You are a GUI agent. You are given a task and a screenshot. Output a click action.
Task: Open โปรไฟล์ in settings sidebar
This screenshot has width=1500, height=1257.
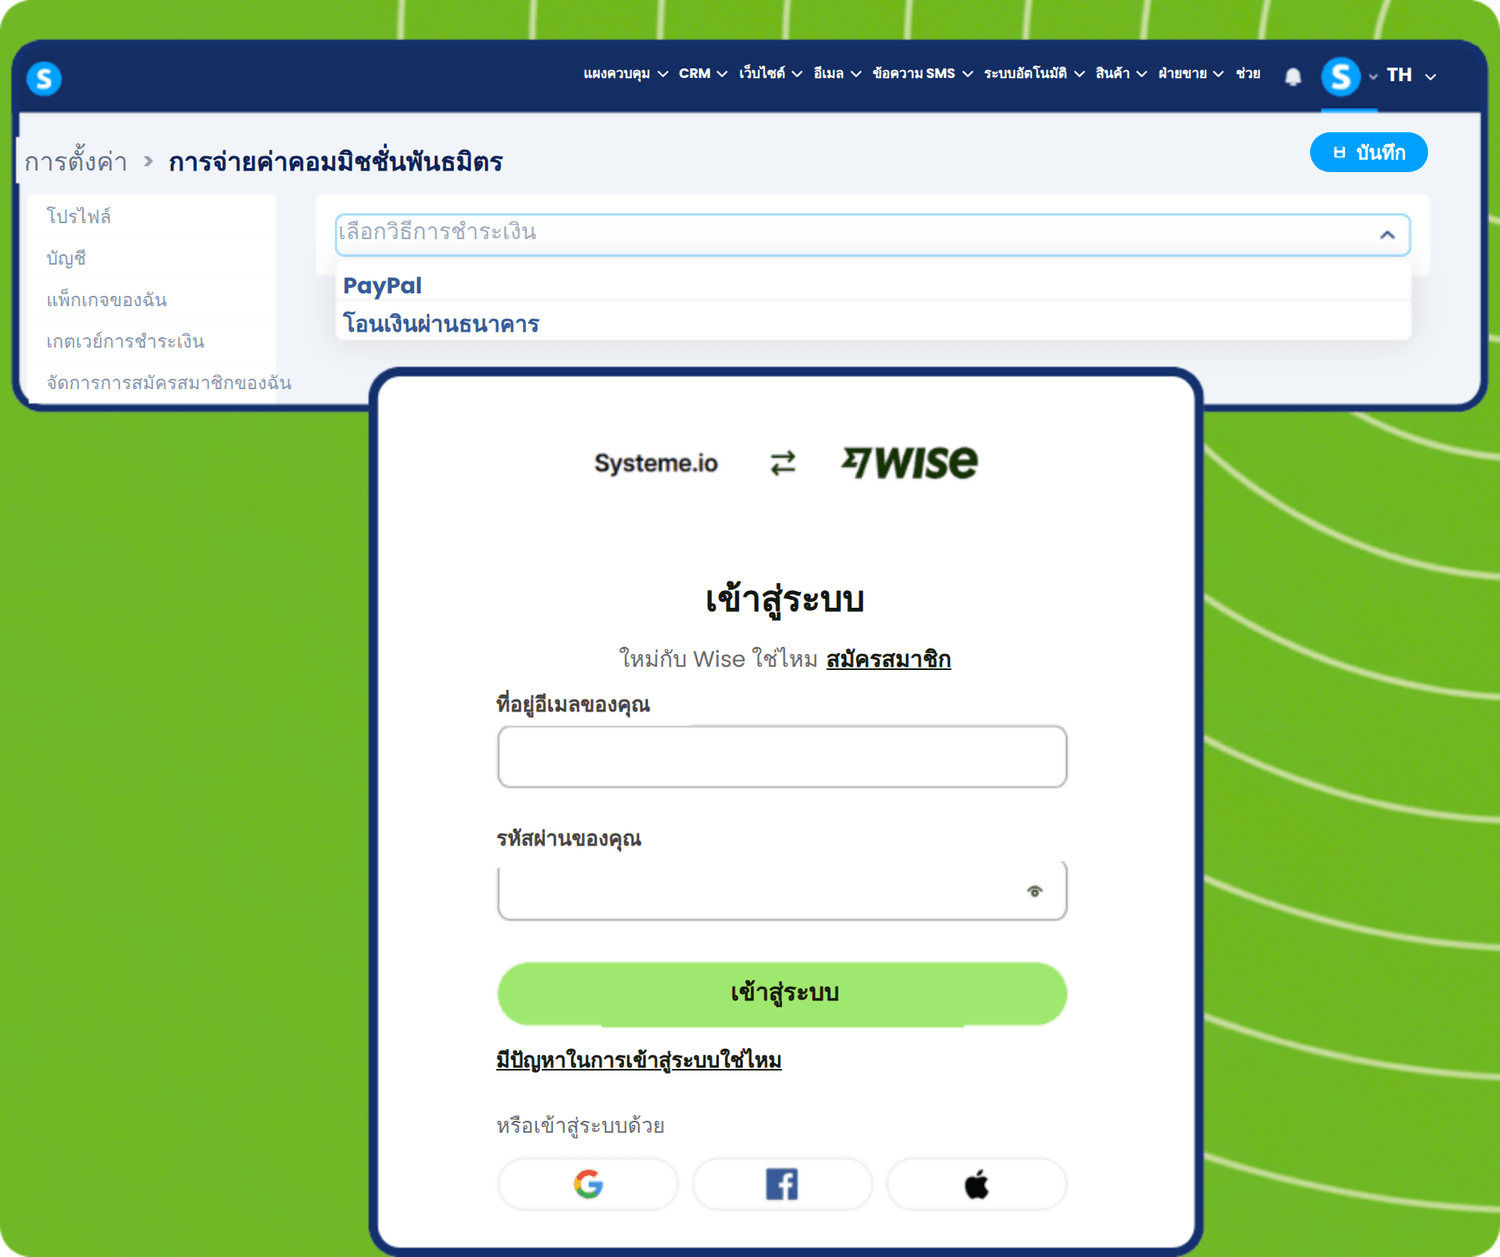point(79,216)
